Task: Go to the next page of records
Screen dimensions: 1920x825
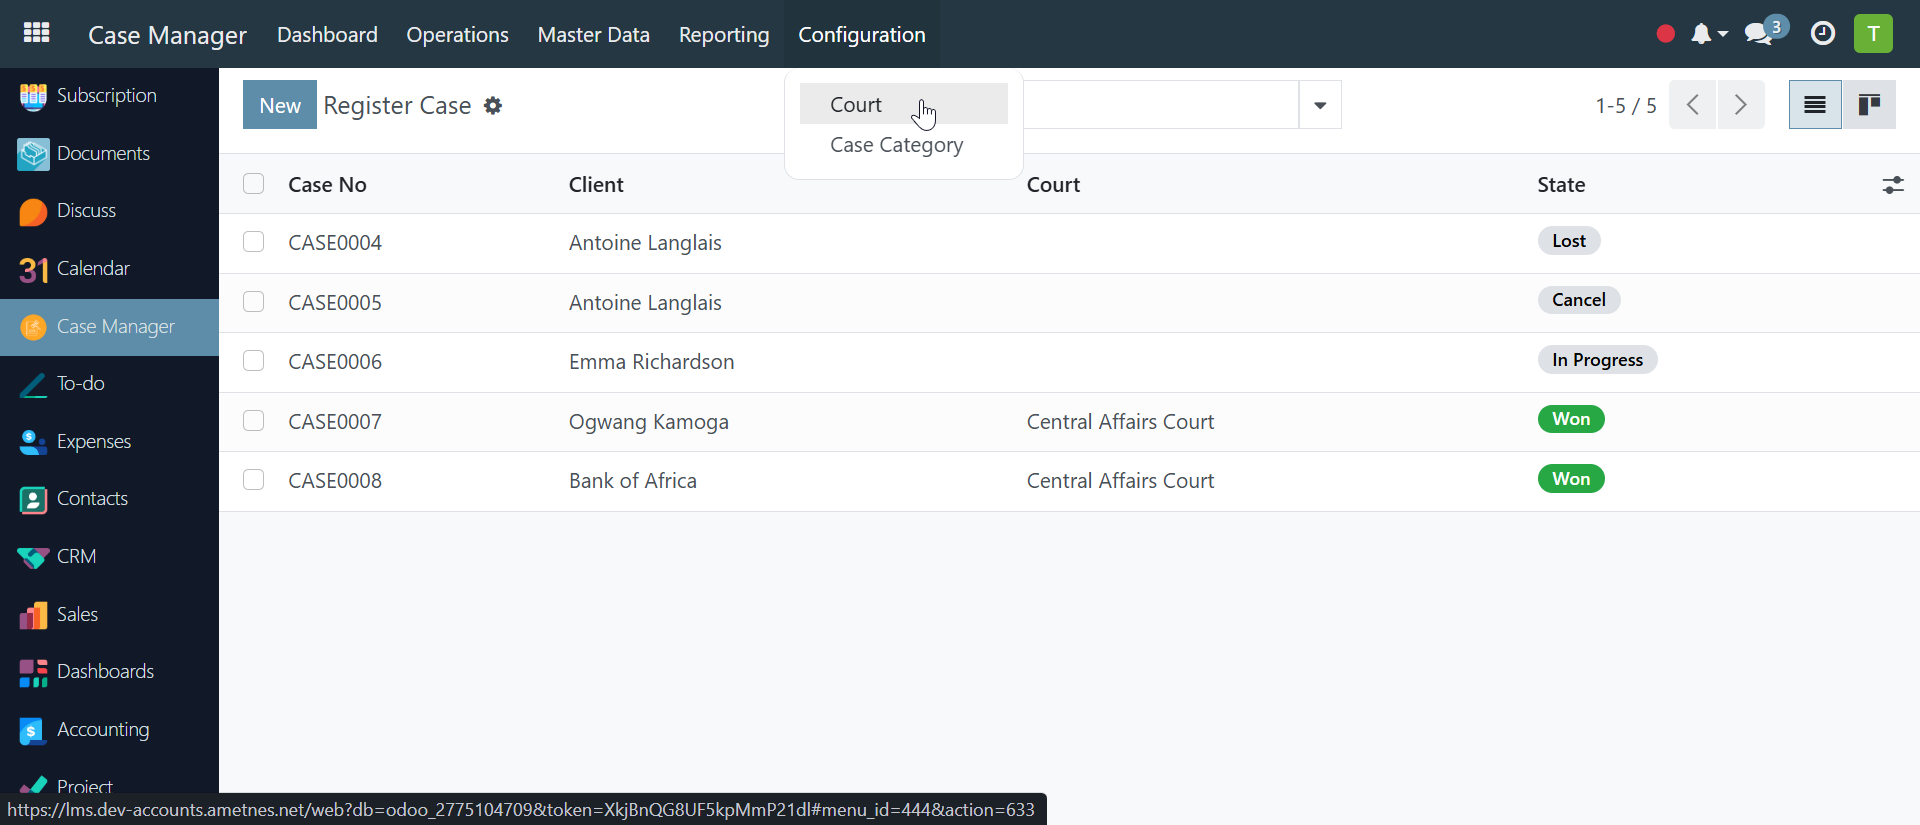Action: pos(1740,105)
